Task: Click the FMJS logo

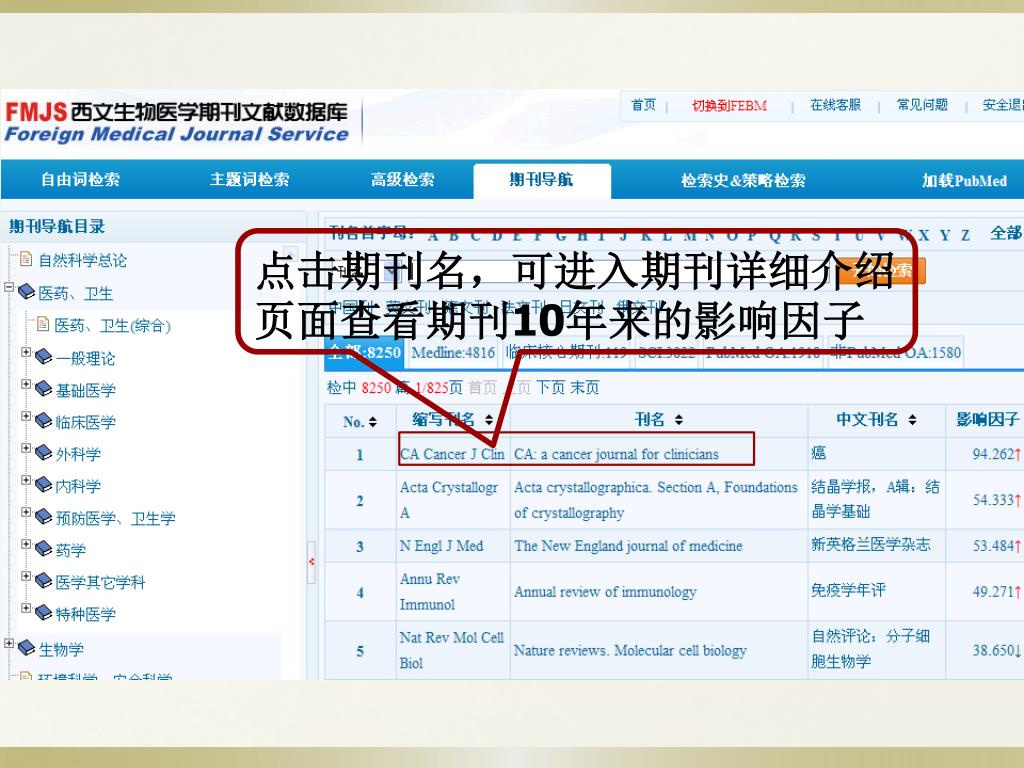Action: pos(177,122)
